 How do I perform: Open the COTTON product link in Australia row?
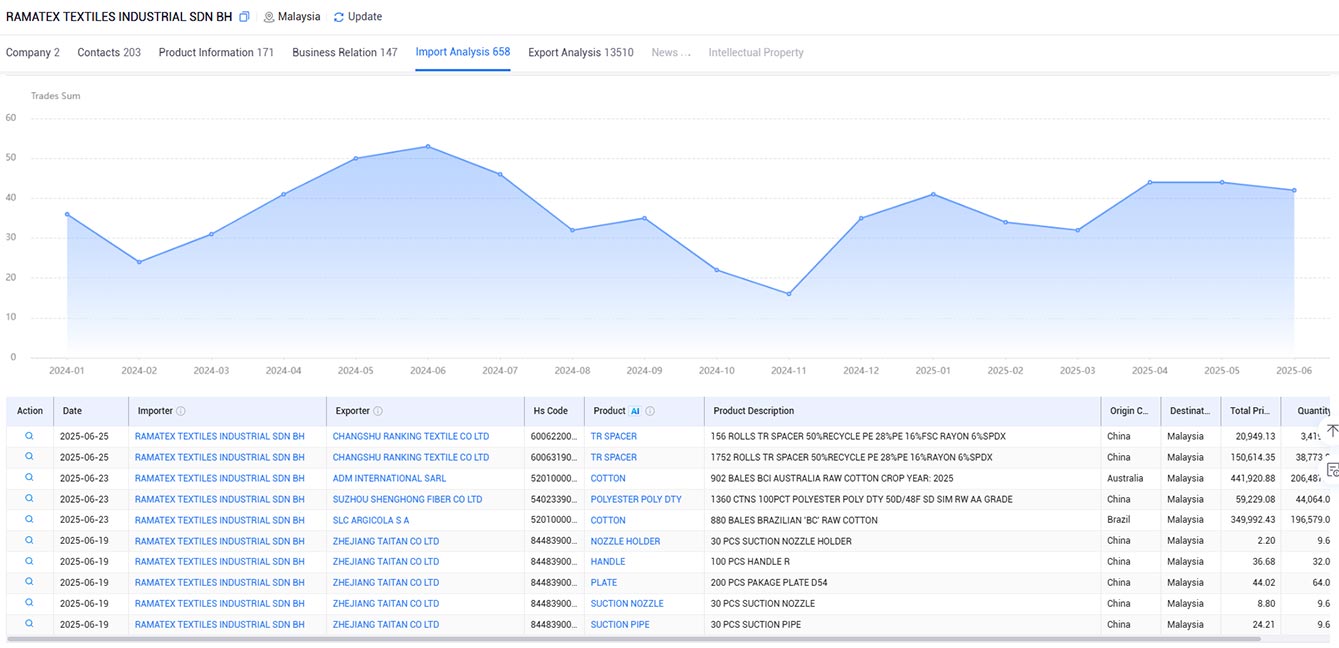coord(608,478)
